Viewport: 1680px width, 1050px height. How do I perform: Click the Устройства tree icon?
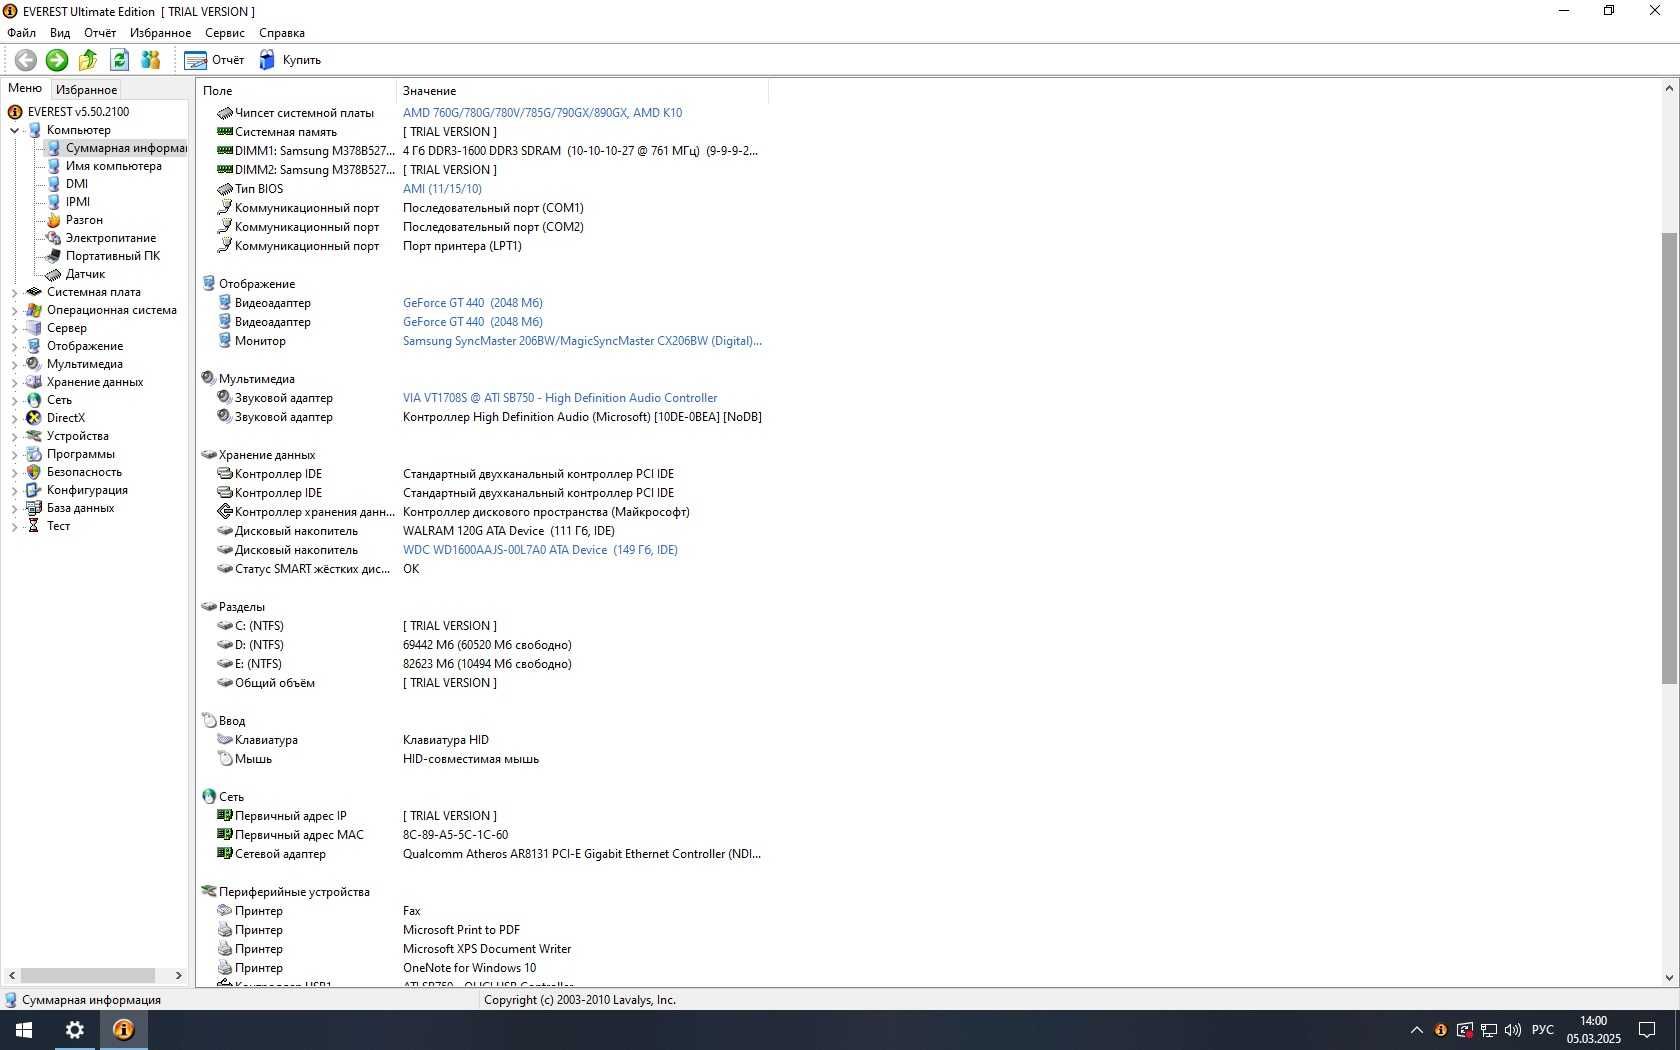(34, 436)
